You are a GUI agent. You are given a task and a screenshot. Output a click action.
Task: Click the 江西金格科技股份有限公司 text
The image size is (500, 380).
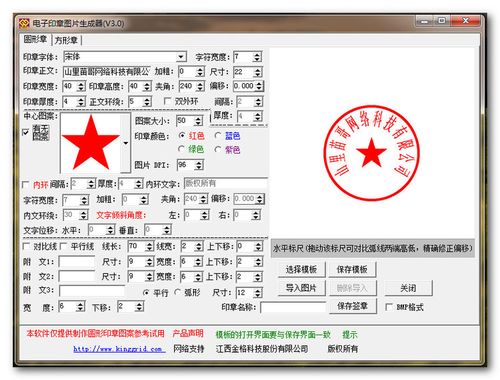(x=262, y=349)
